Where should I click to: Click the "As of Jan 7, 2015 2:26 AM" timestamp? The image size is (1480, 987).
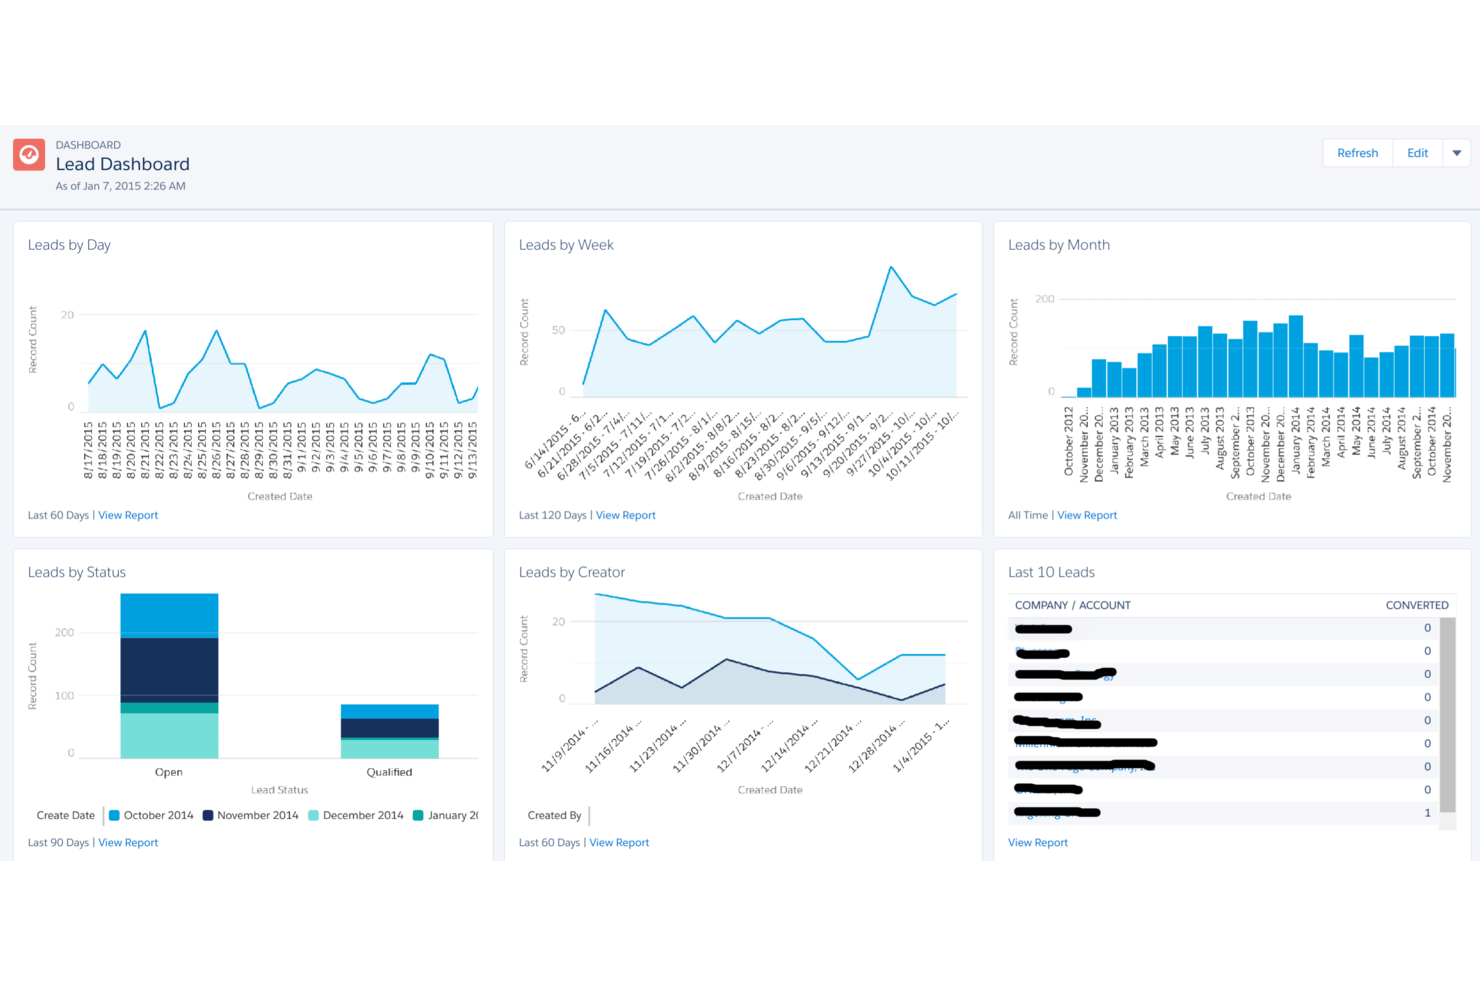pyautogui.click(x=121, y=186)
